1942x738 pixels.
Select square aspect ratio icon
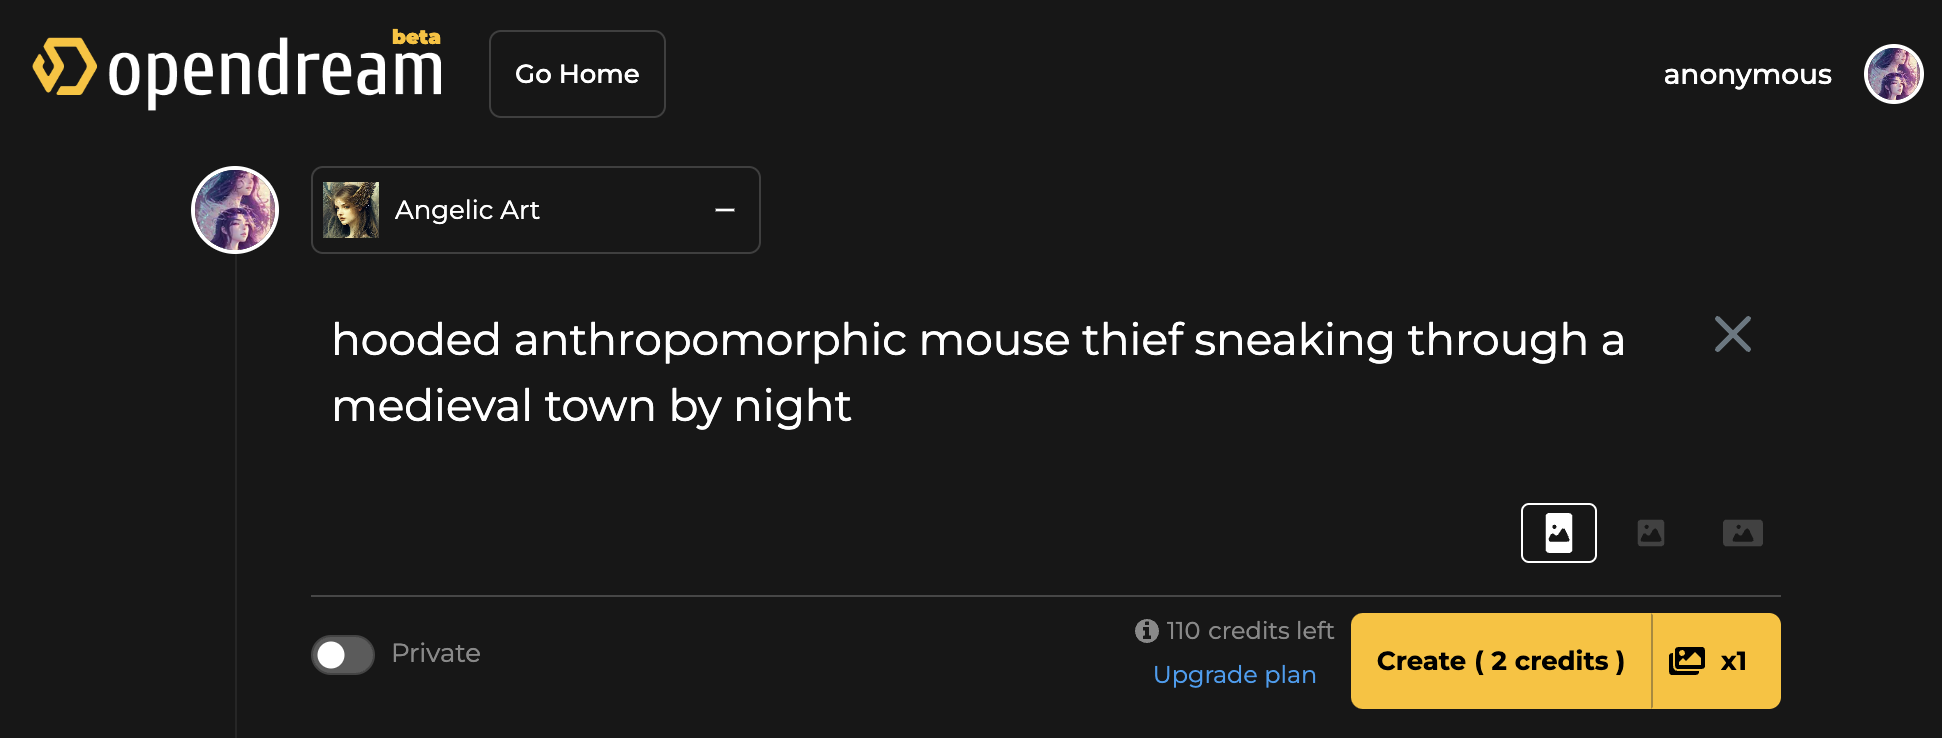1650,533
